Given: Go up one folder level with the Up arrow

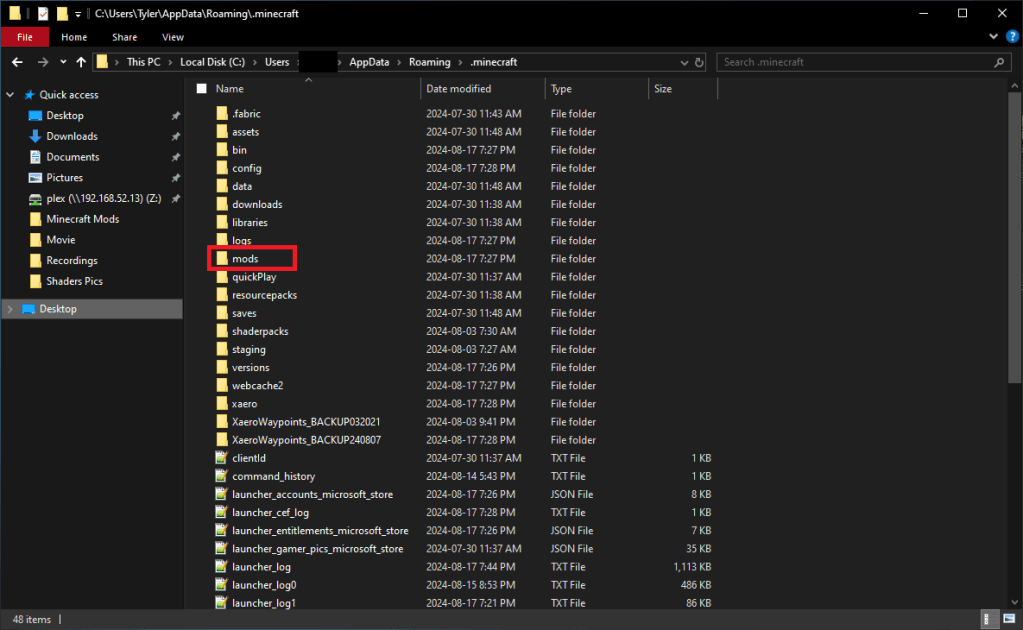Looking at the screenshot, I should click(81, 62).
